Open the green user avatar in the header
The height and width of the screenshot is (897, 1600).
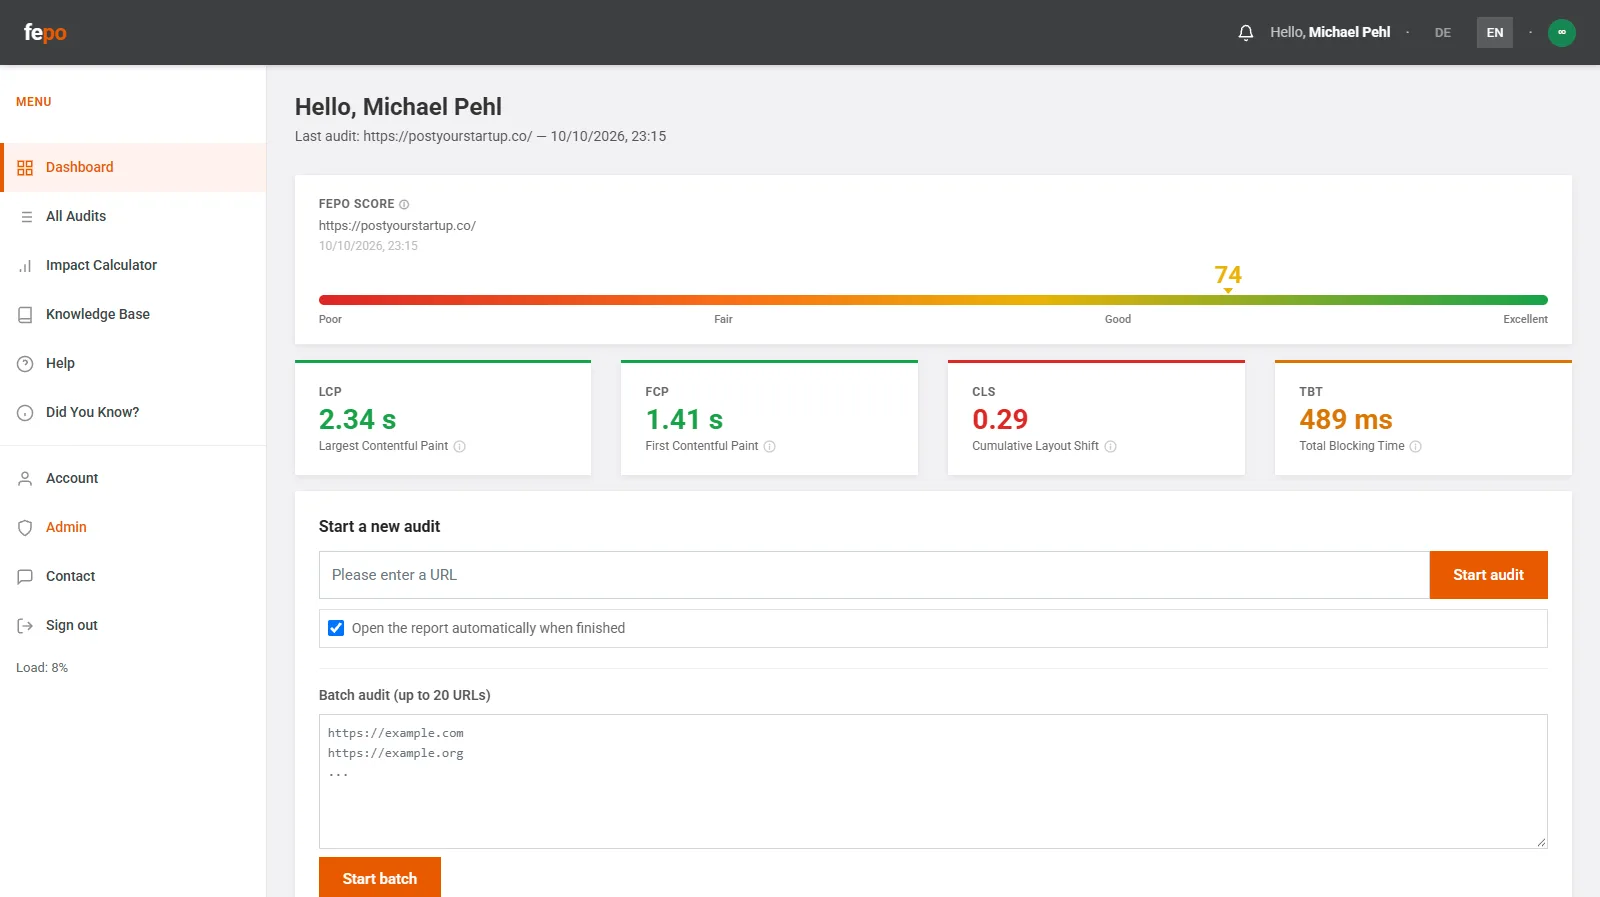pyautogui.click(x=1561, y=33)
